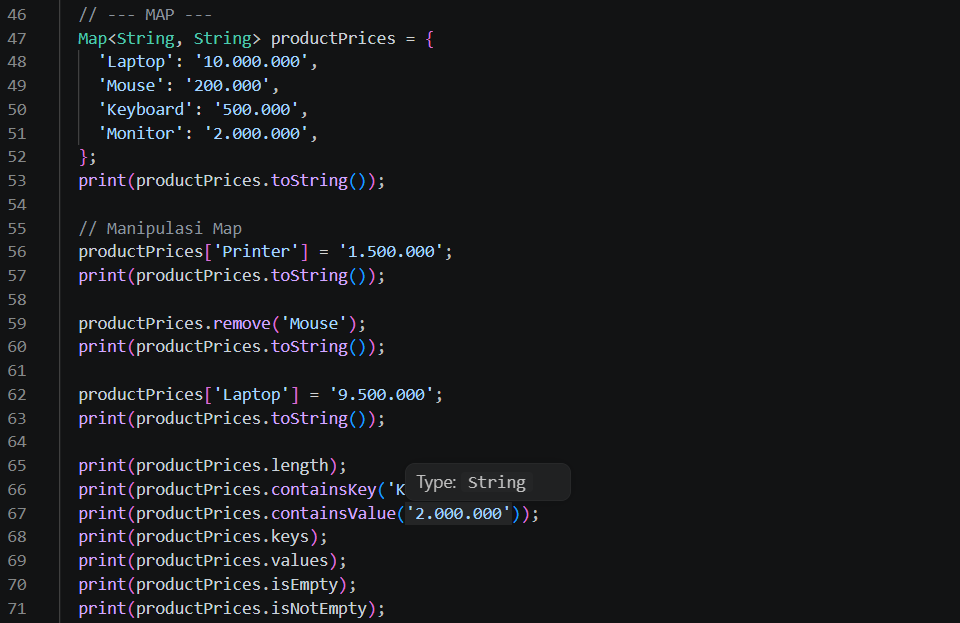Click the isNotEmpty property
Image resolution: width=960 pixels, height=623 pixels.
pyautogui.click(x=318, y=608)
